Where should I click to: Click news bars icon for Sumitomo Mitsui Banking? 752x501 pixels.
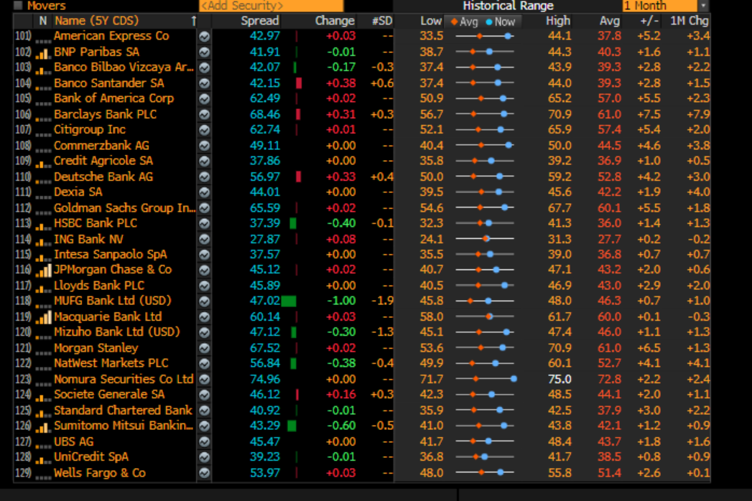coord(43,427)
